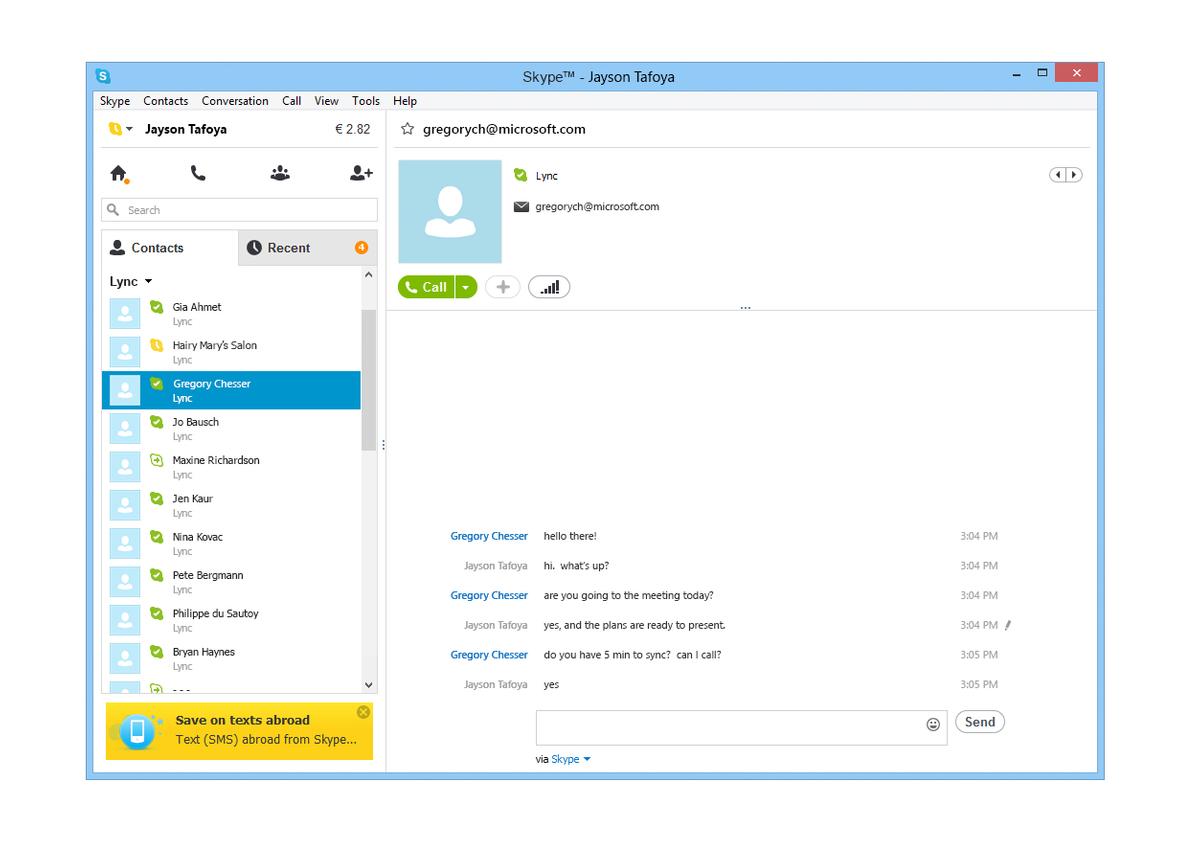Click the create group icon

point(280,173)
